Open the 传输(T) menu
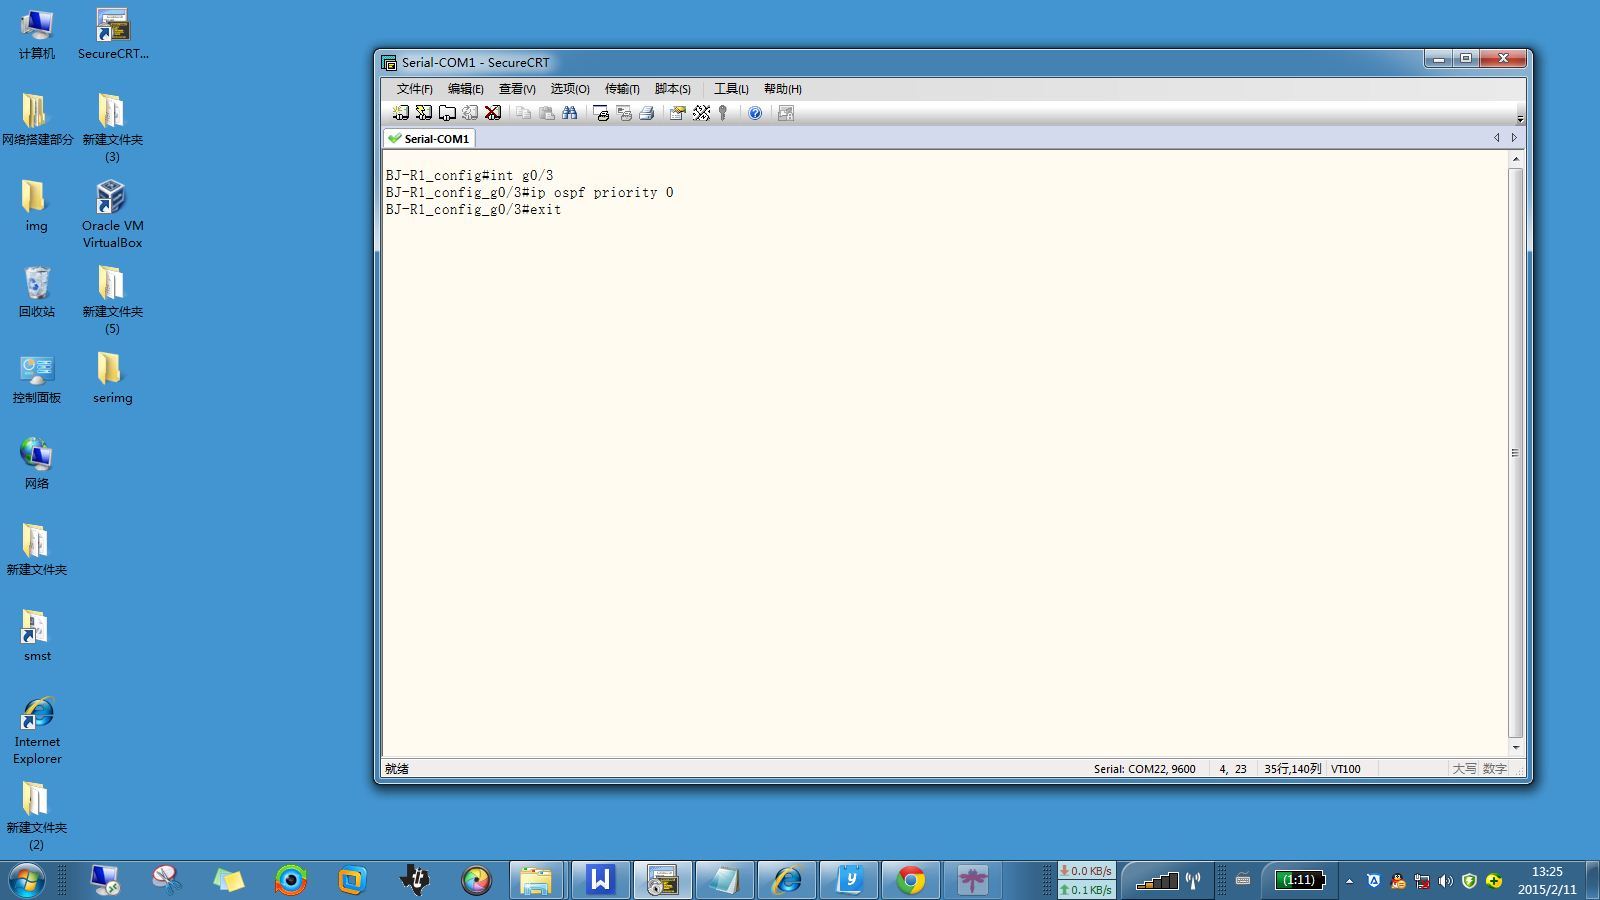The image size is (1600, 900). (x=622, y=89)
